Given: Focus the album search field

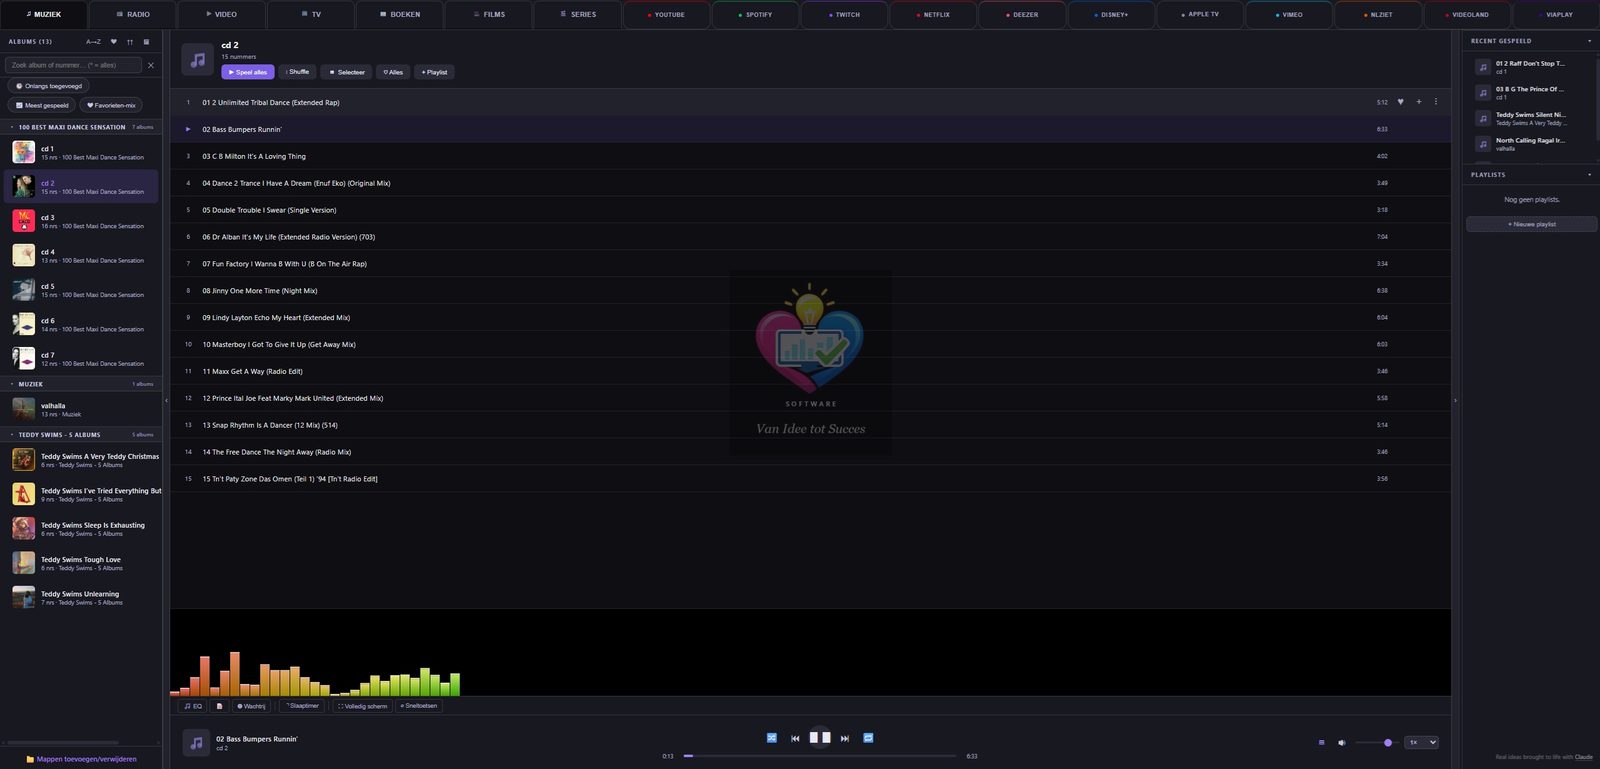Looking at the screenshot, I should tap(73, 65).
